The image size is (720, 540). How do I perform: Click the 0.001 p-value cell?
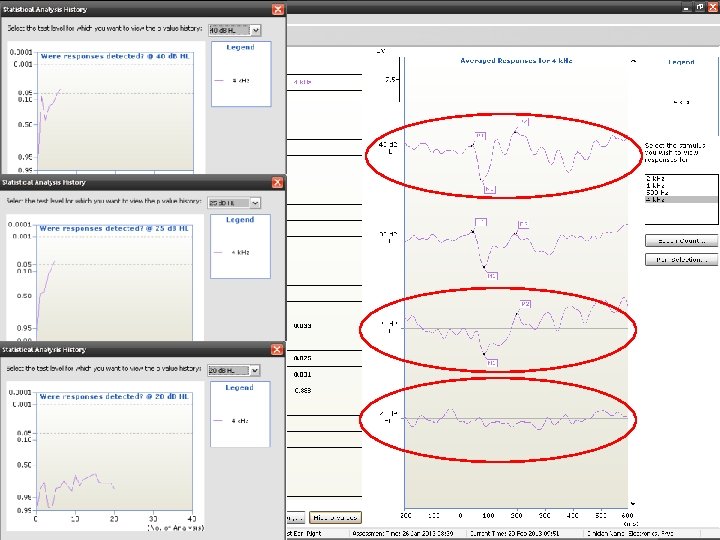[303, 374]
